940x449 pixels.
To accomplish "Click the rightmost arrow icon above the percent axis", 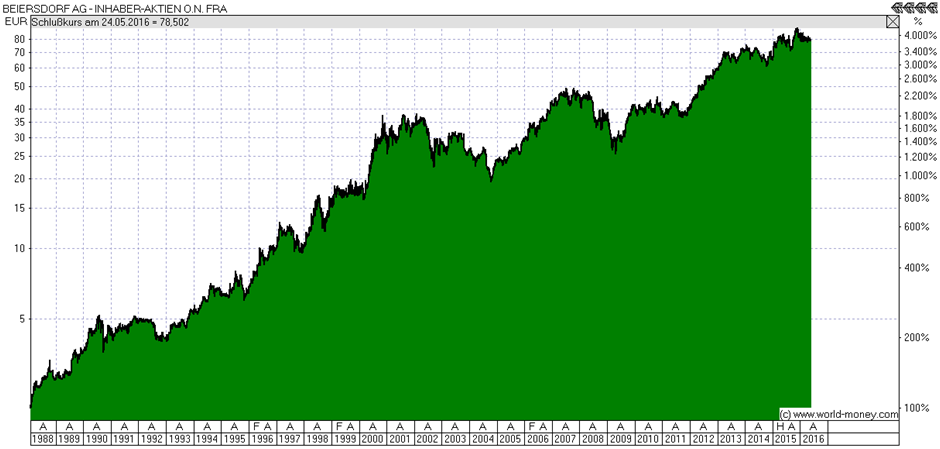I will [x=932, y=7].
